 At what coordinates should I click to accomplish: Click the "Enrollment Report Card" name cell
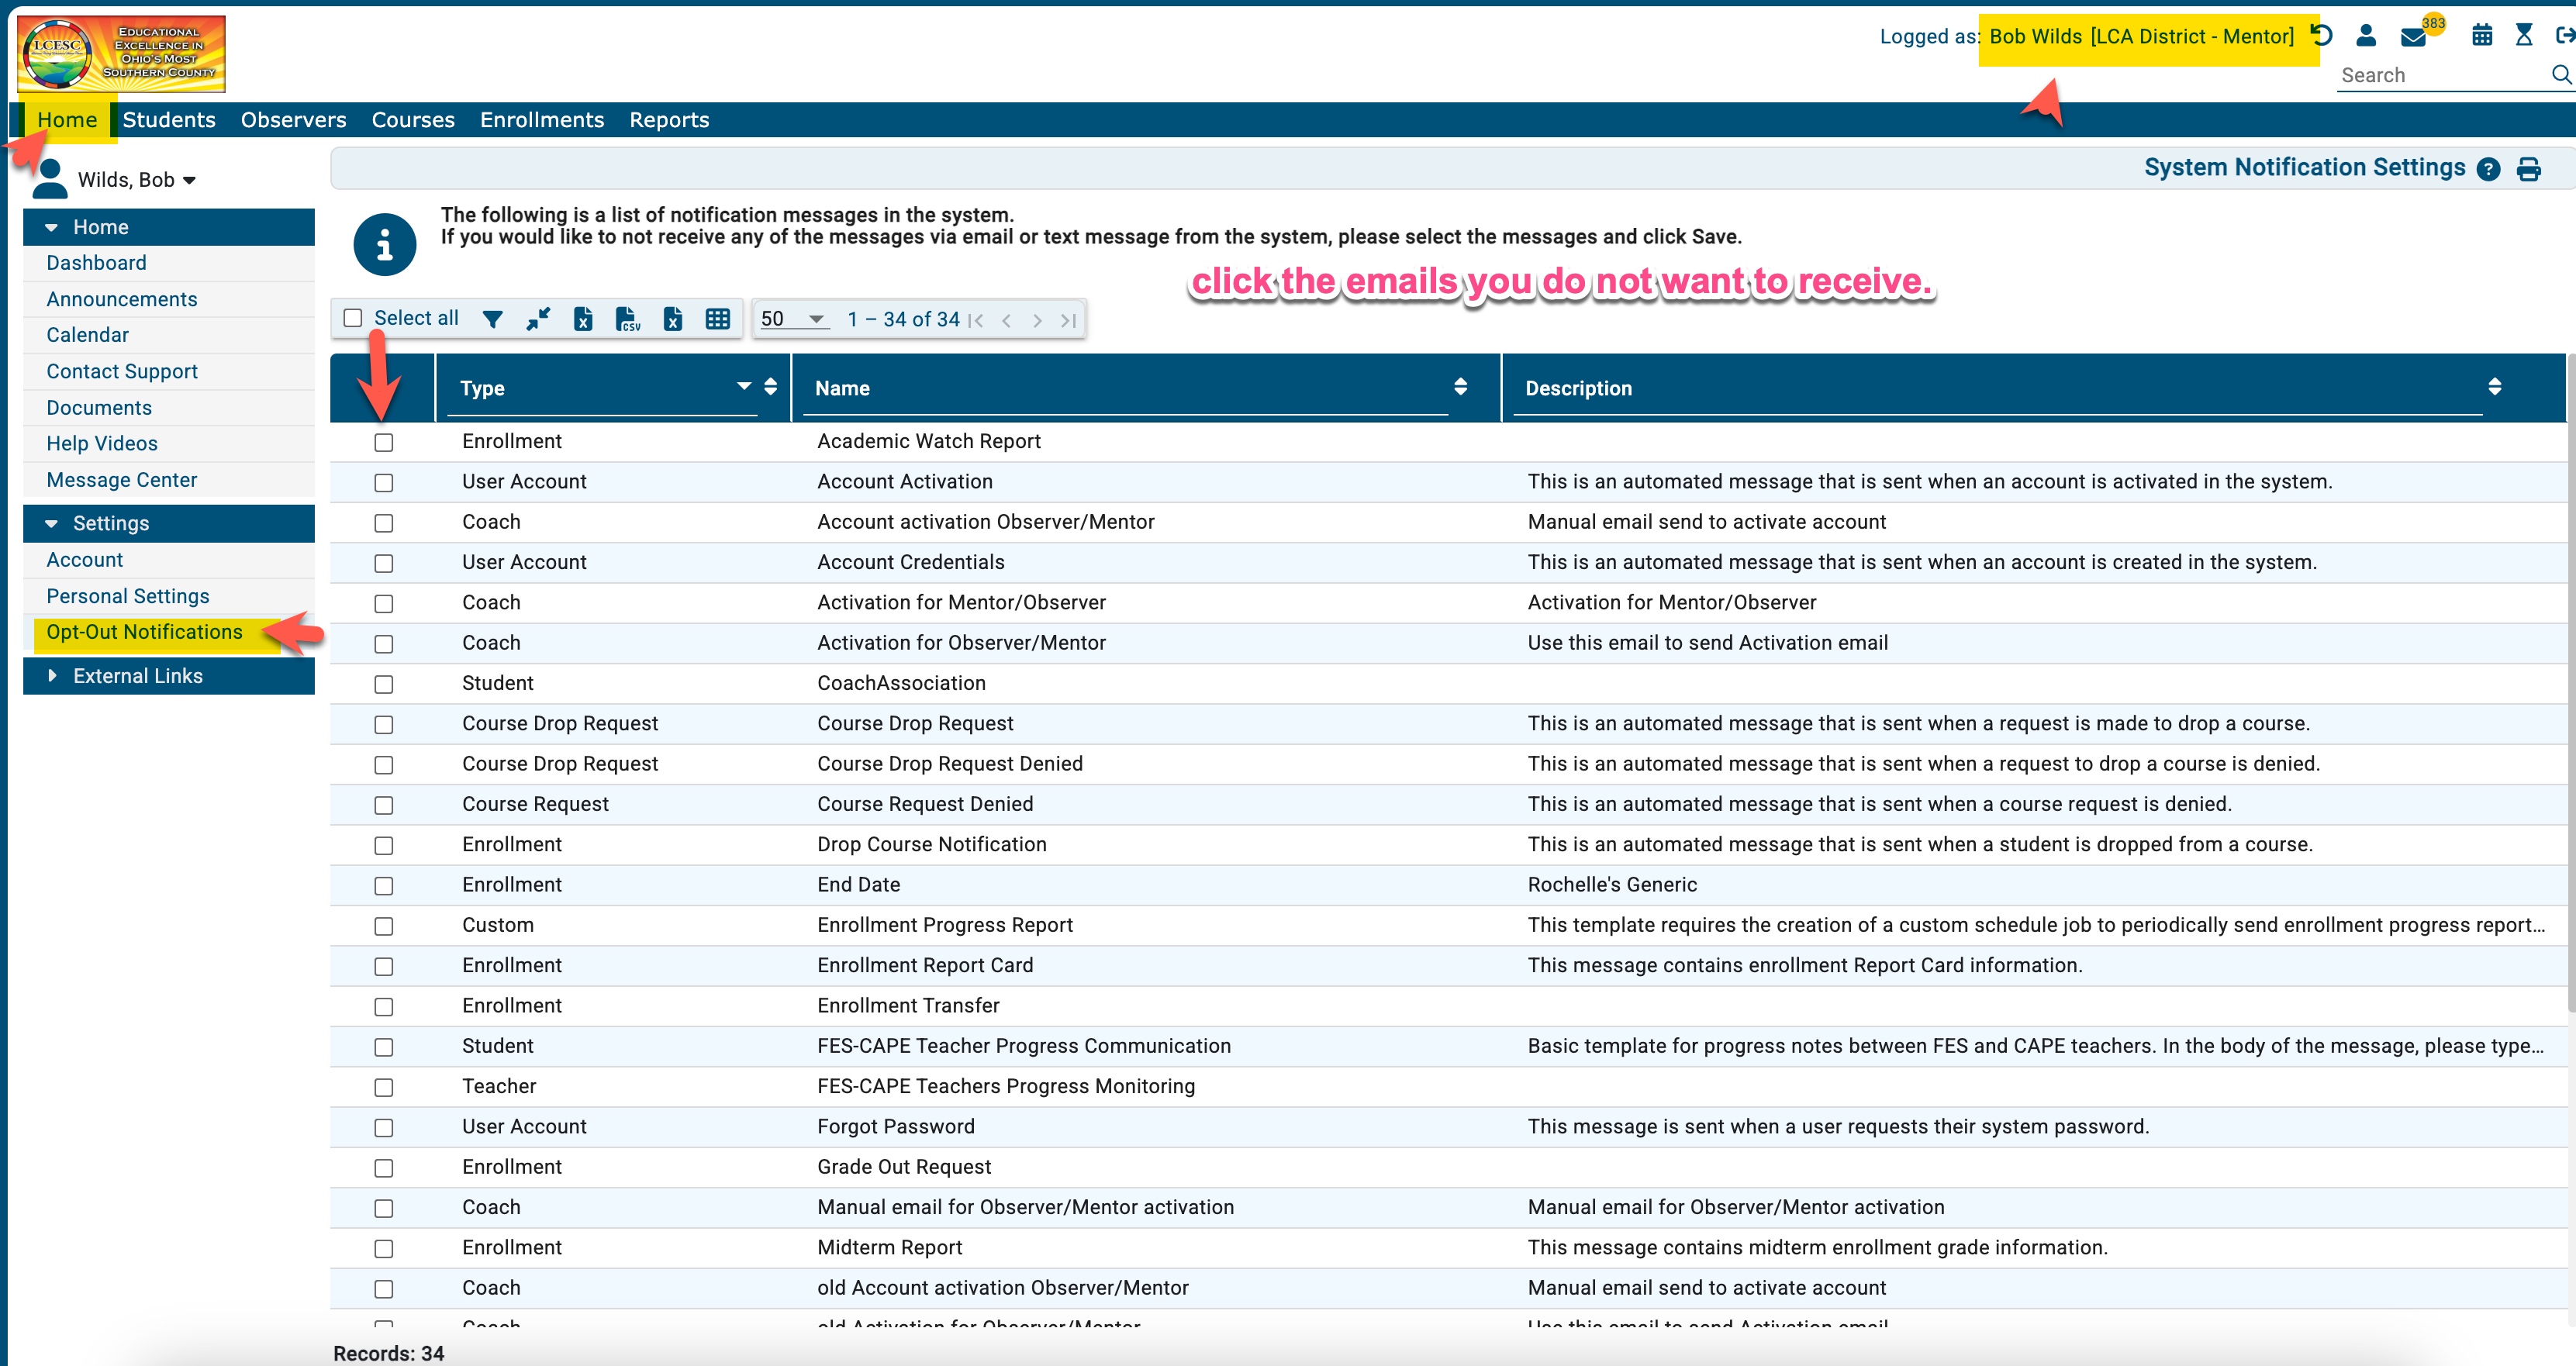(x=925, y=966)
